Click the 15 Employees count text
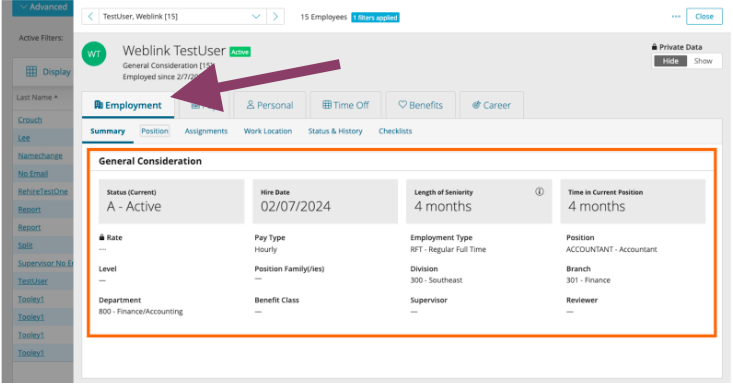 coord(323,17)
